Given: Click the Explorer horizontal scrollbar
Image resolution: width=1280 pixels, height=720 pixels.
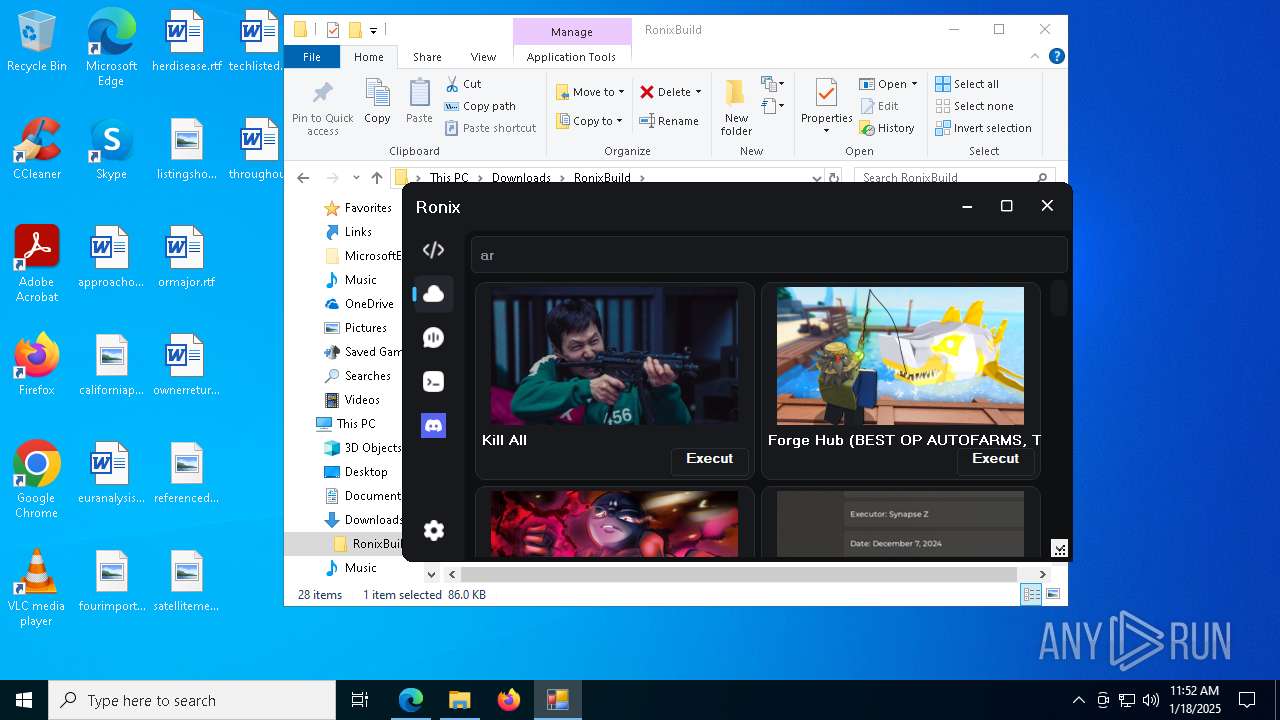Looking at the screenshot, I should pos(740,574).
